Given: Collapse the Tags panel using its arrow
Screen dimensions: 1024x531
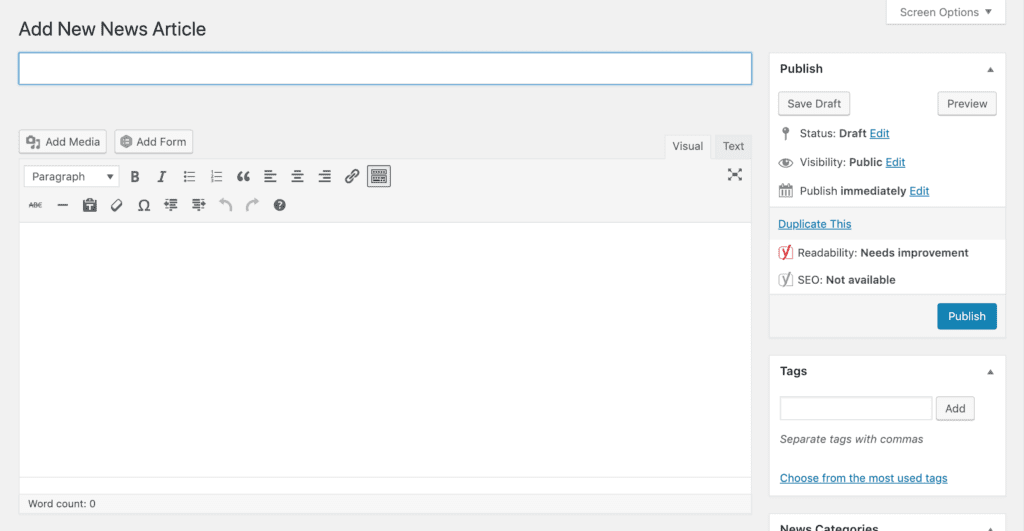Looking at the screenshot, I should tap(990, 372).
